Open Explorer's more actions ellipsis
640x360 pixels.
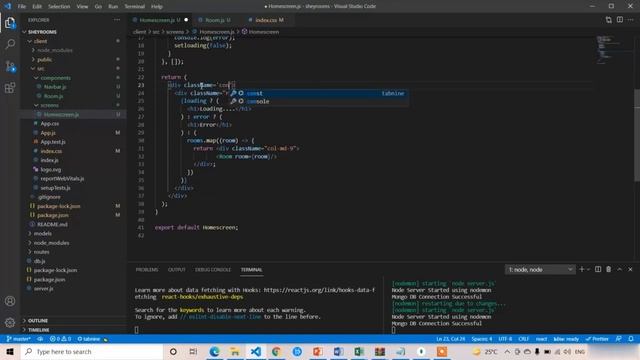117,20
